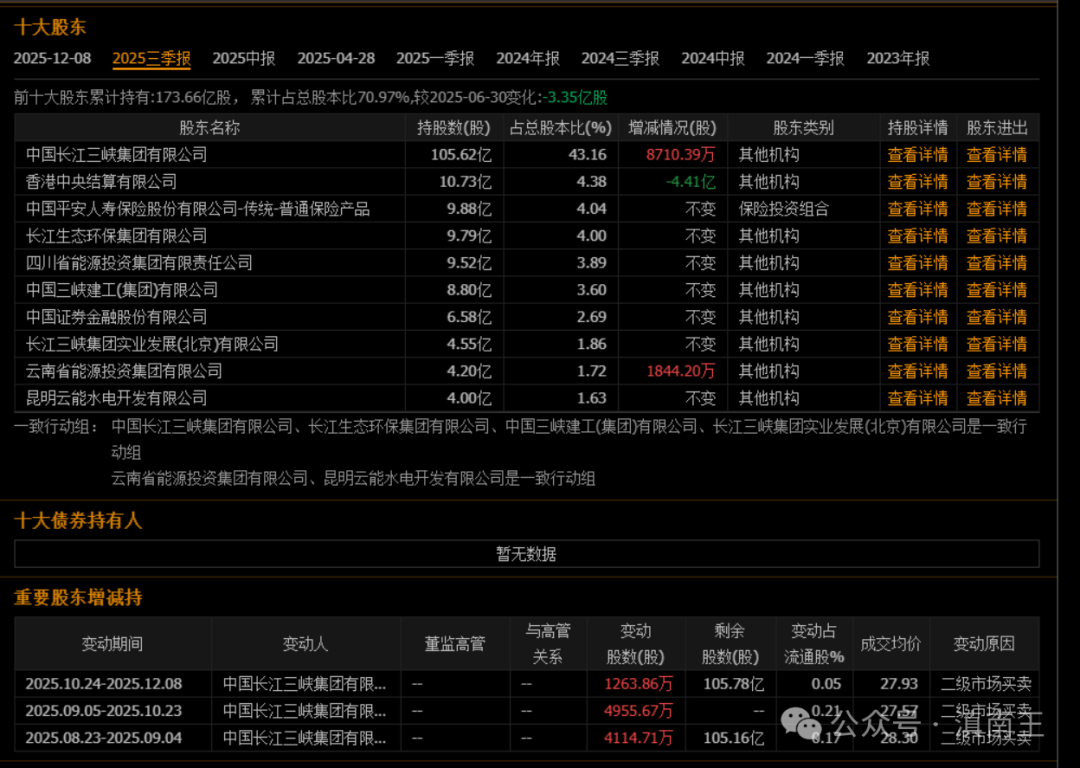
Task: Select the 2025.10.24-2025.12.08 period row
Action: point(526,684)
